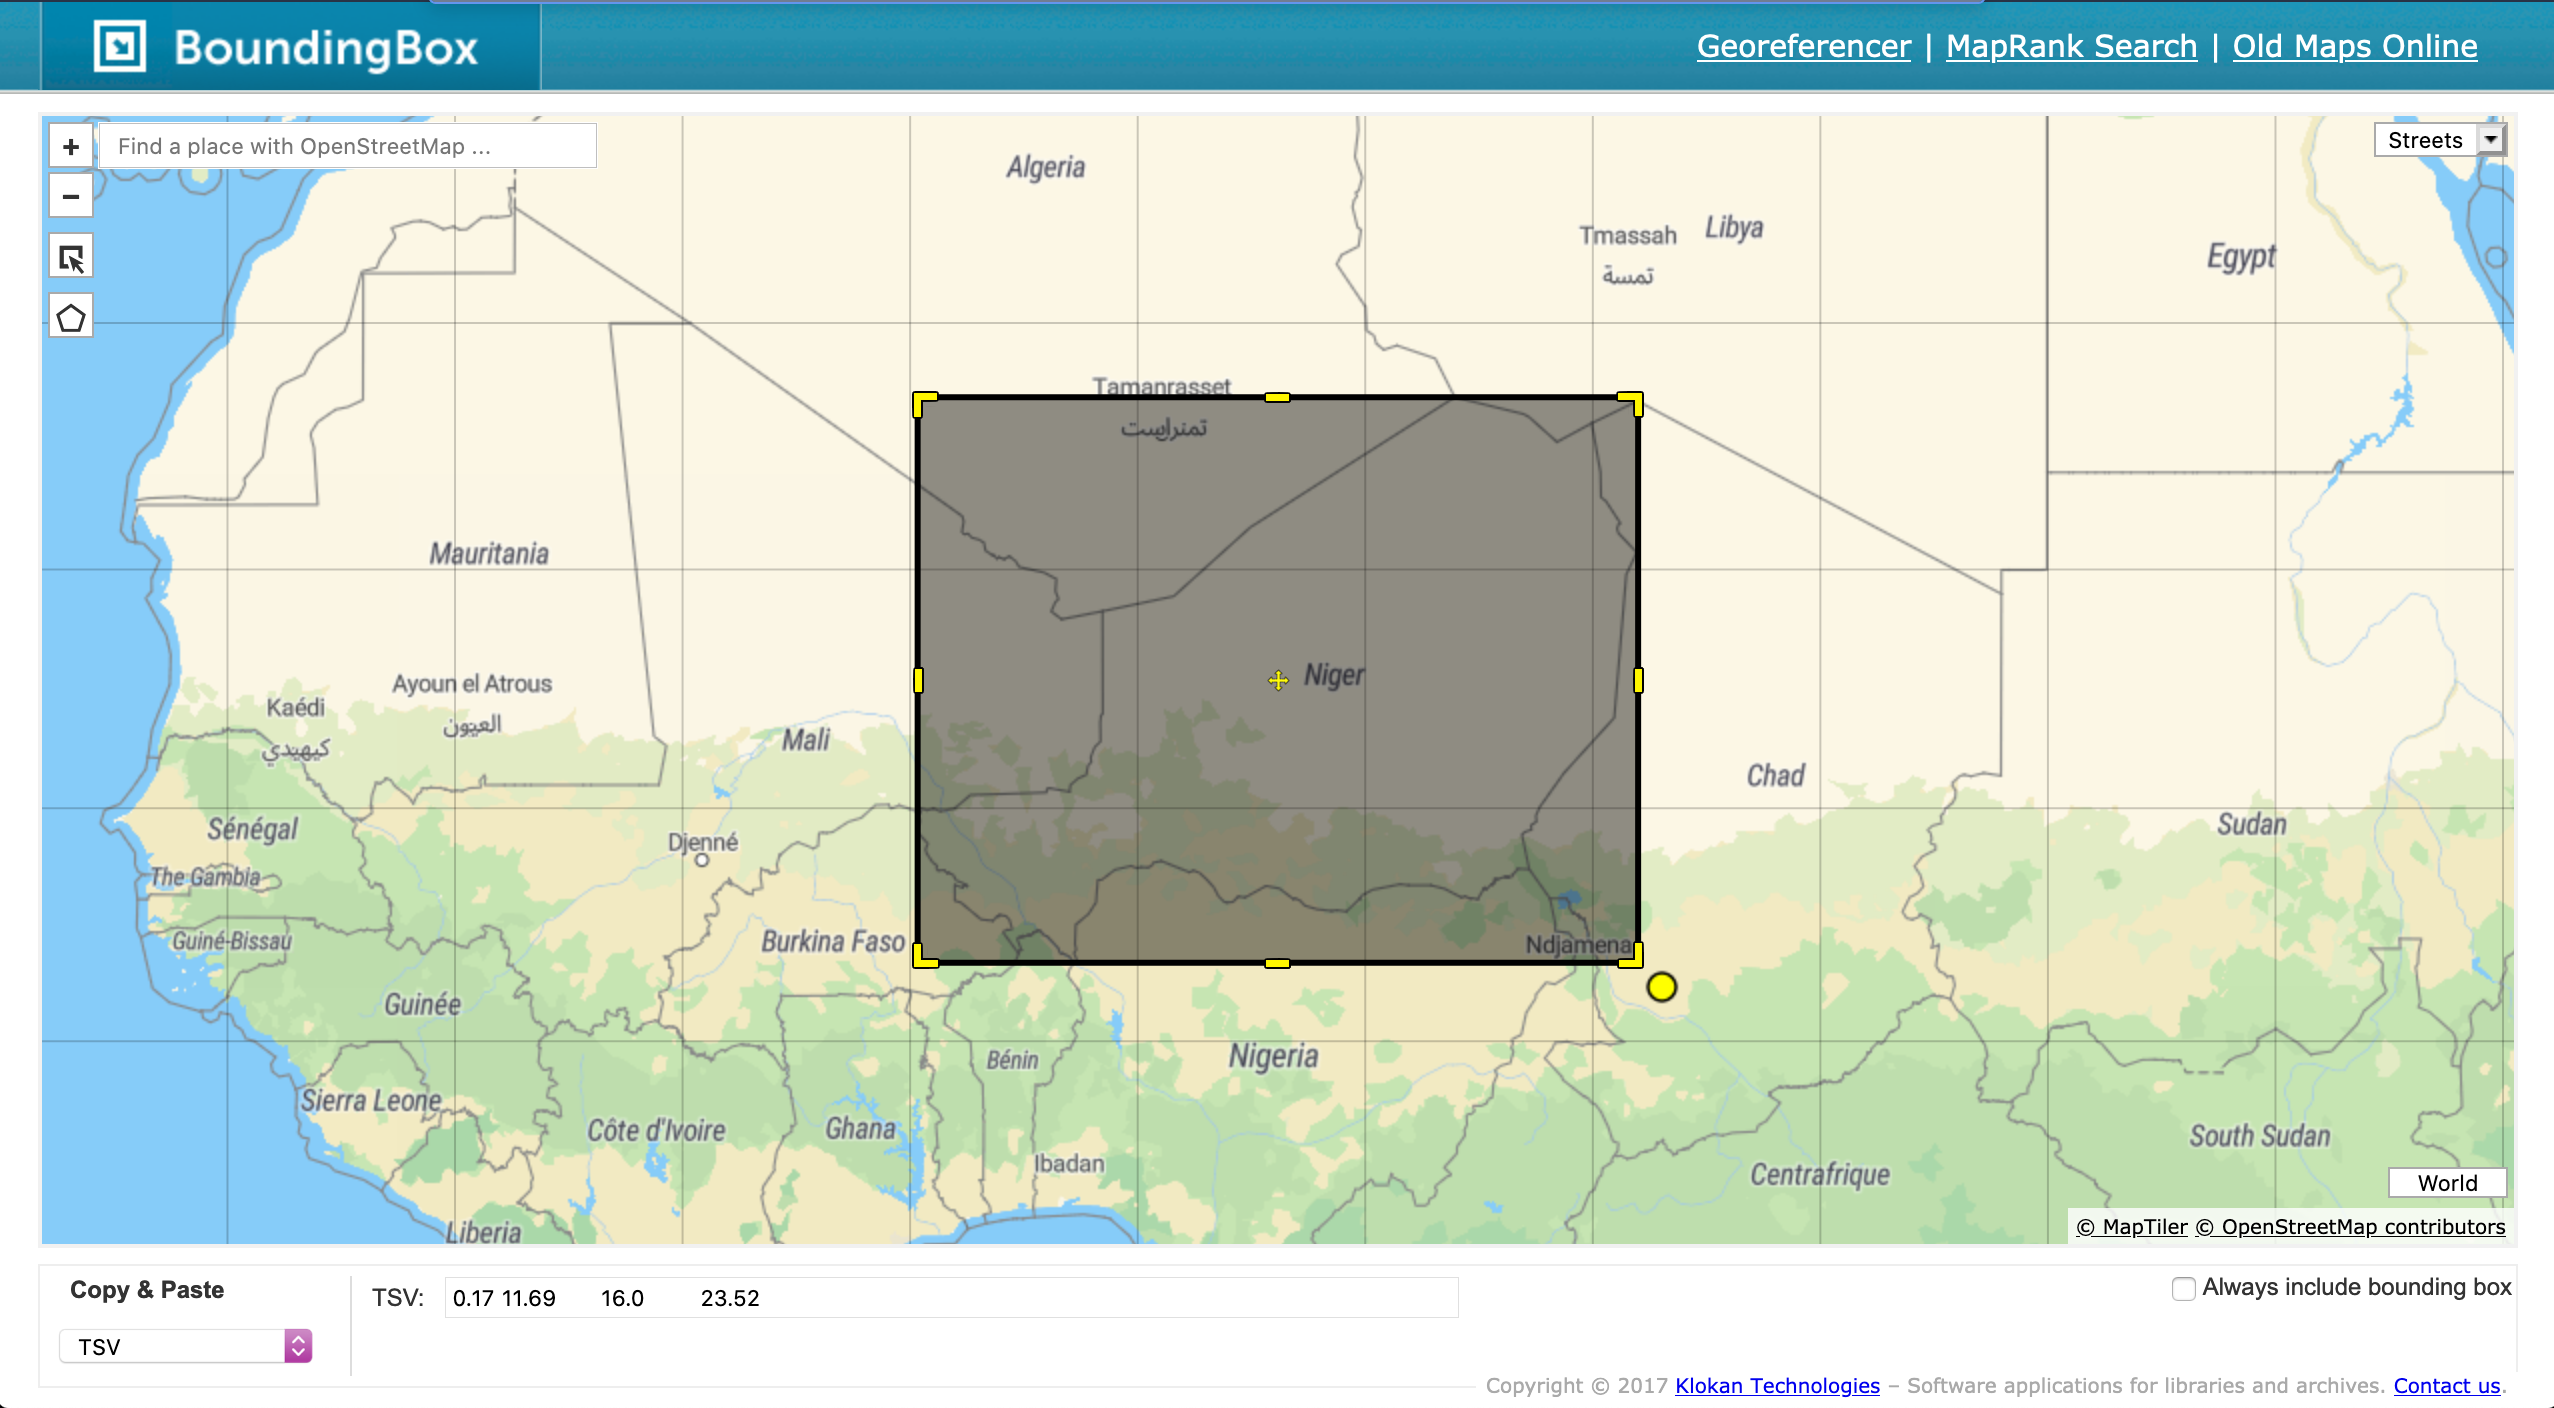2554x1408 pixels.
Task: Click the Klokan Technologies link
Action: (x=1777, y=1386)
